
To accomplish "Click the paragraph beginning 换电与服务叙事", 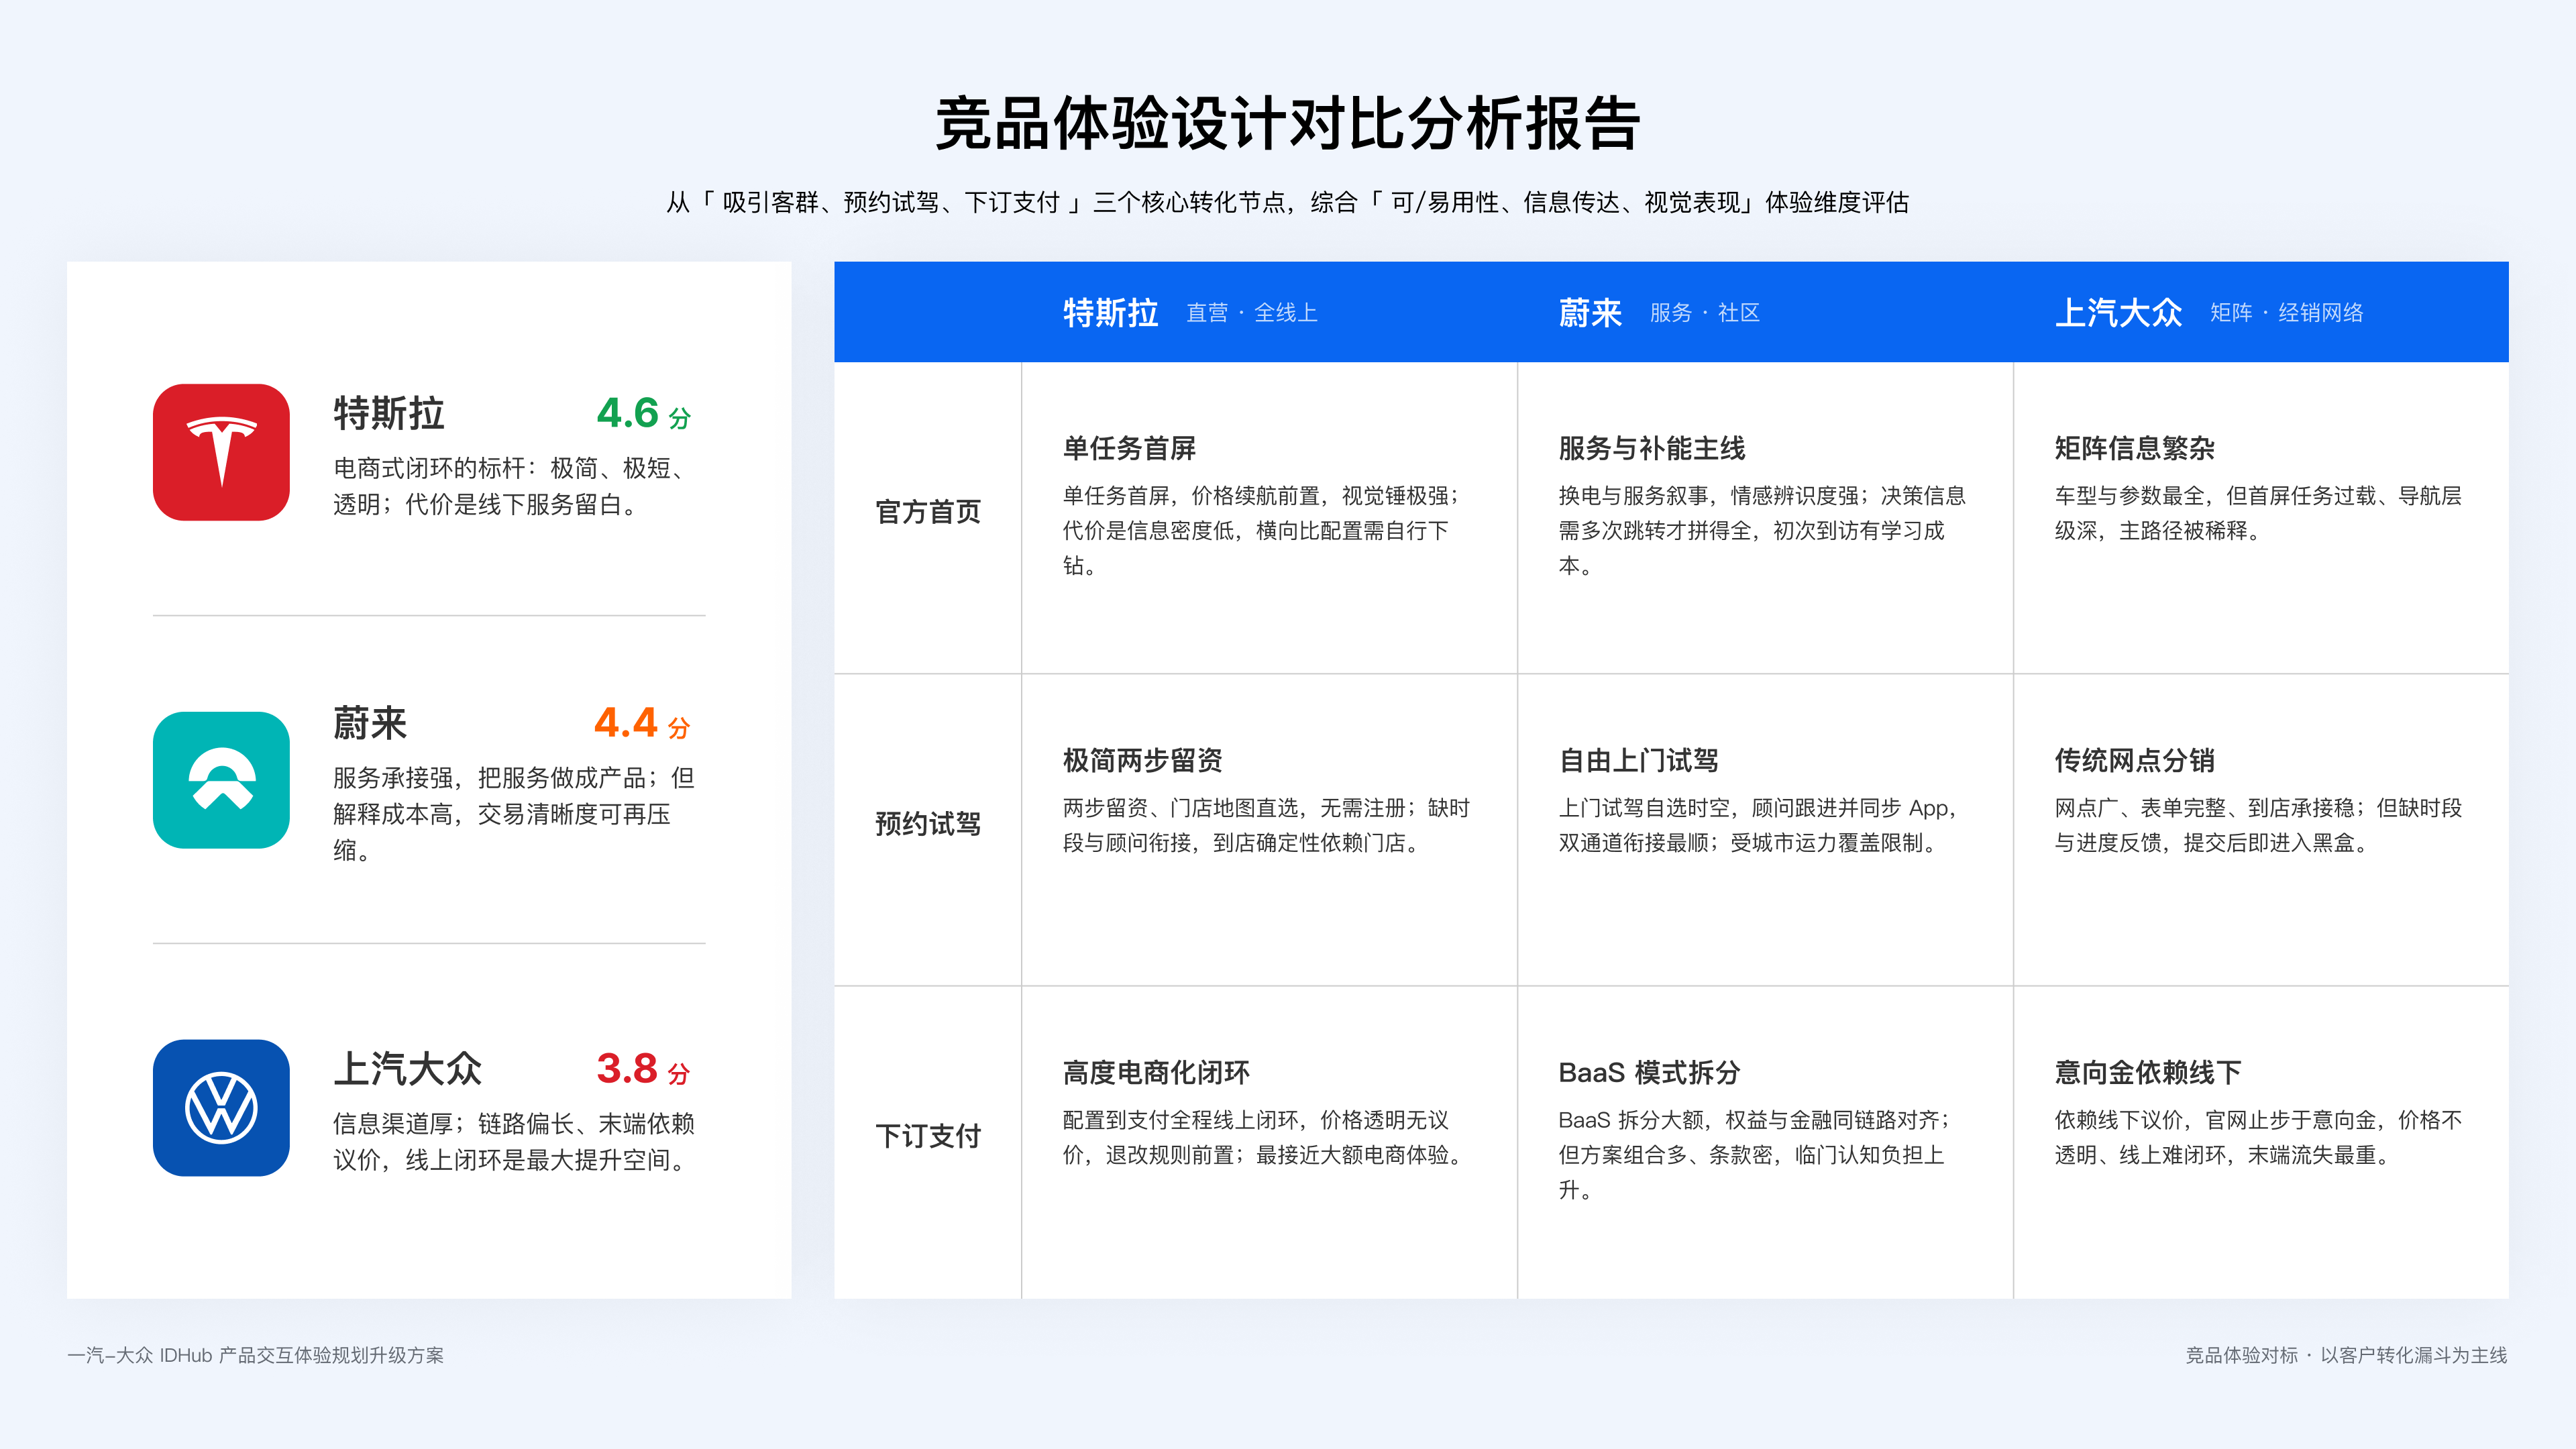I will tap(1762, 530).
